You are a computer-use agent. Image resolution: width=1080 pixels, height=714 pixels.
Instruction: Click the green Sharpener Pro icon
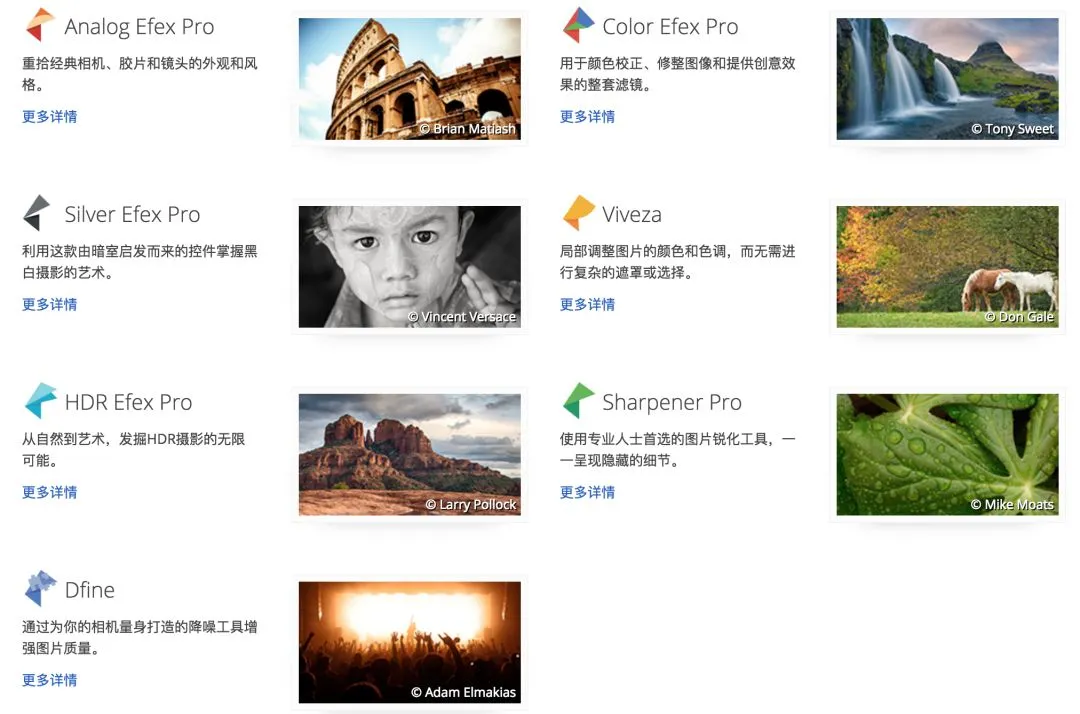(578, 401)
